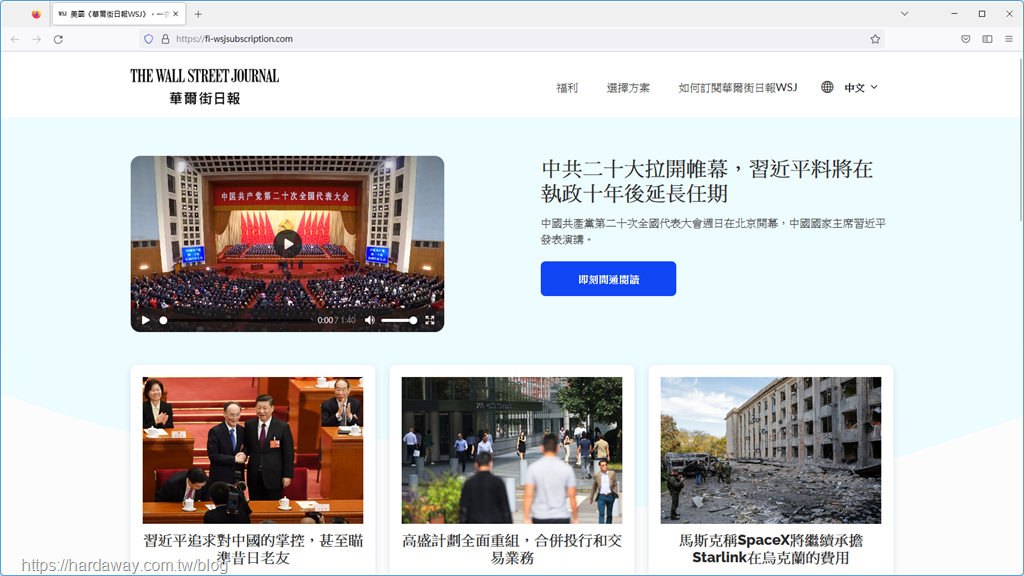This screenshot has height=576, width=1024.
Task: Click play button in video control bar
Action: (146, 320)
